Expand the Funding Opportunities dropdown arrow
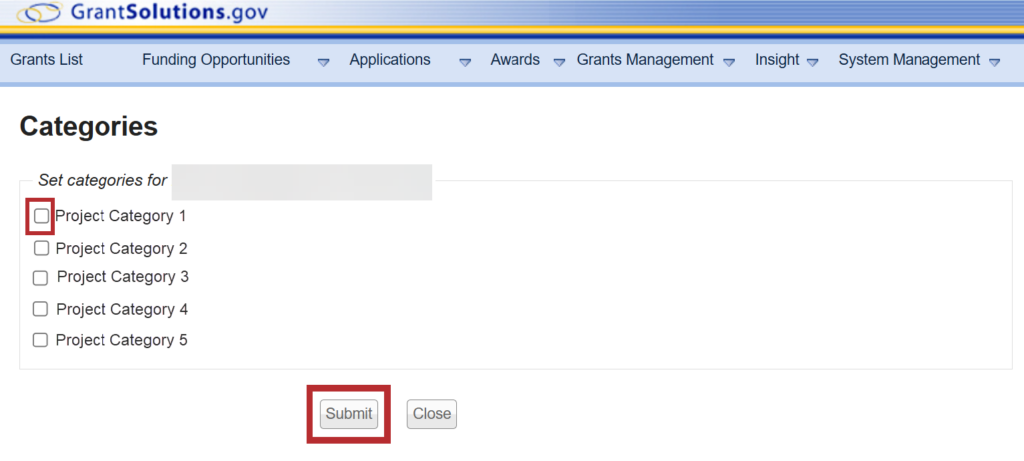 (323, 62)
